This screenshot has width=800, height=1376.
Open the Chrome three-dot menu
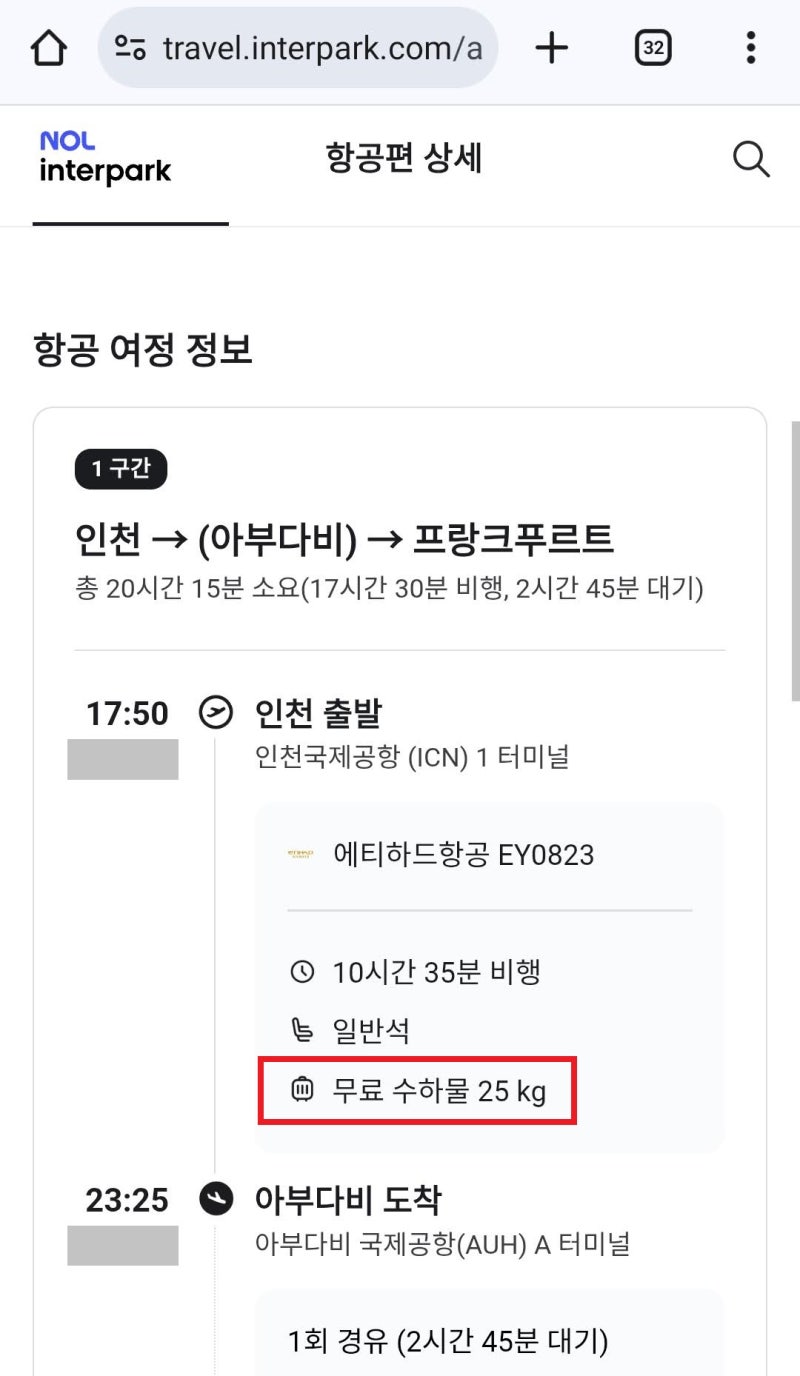coord(751,47)
